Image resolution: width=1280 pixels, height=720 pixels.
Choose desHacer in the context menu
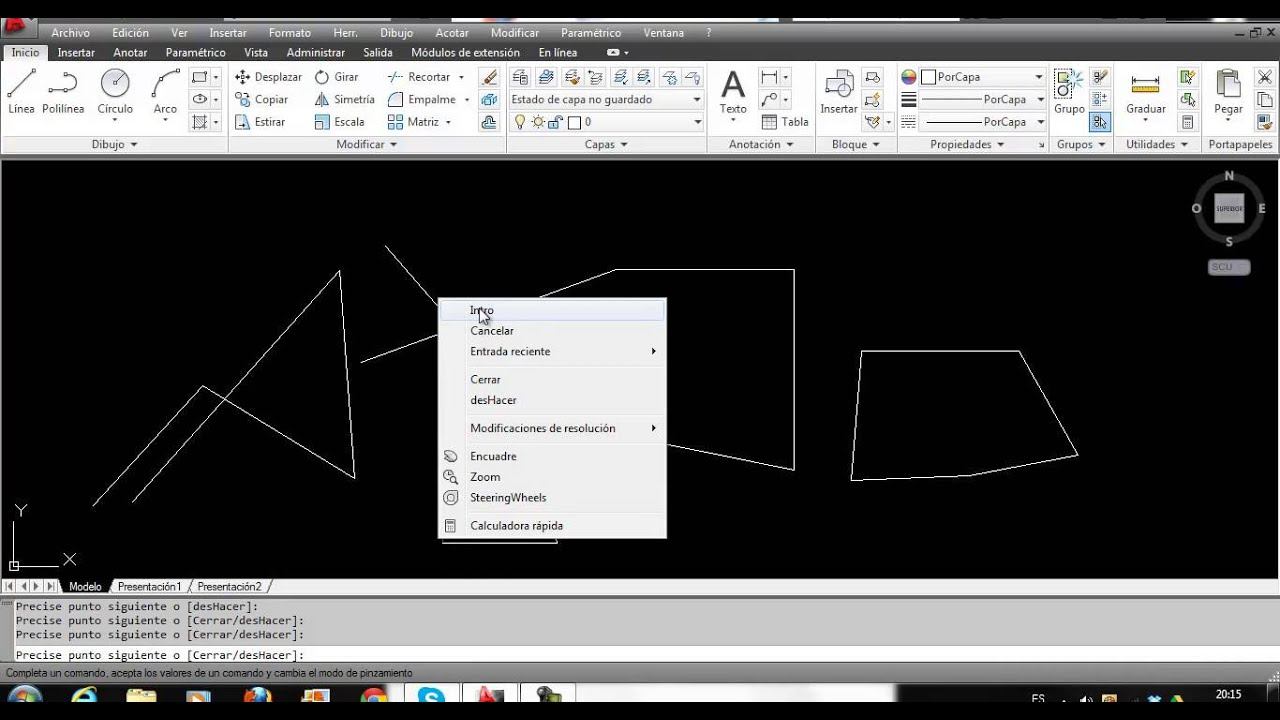point(553,400)
